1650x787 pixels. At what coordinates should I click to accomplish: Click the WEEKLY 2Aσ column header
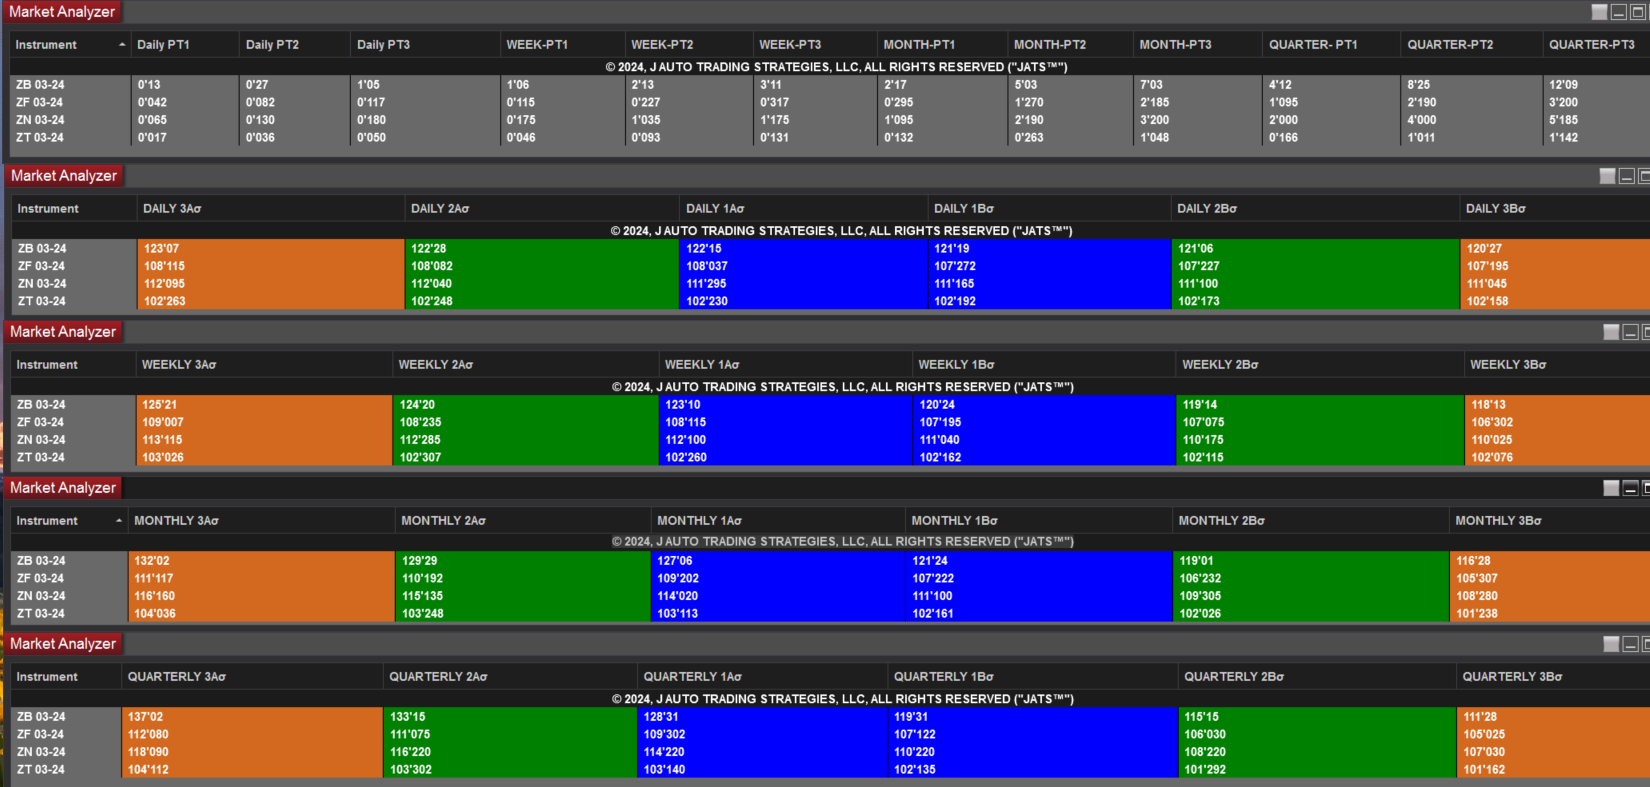tap(525, 365)
